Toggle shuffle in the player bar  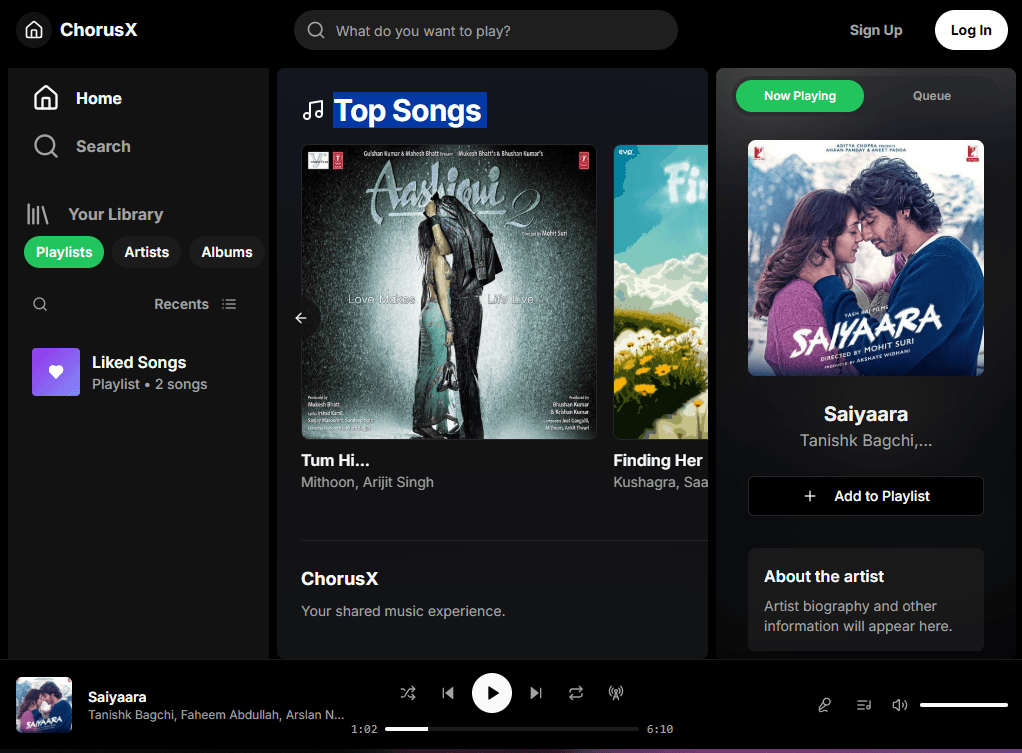pyautogui.click(x=408, y=693)
